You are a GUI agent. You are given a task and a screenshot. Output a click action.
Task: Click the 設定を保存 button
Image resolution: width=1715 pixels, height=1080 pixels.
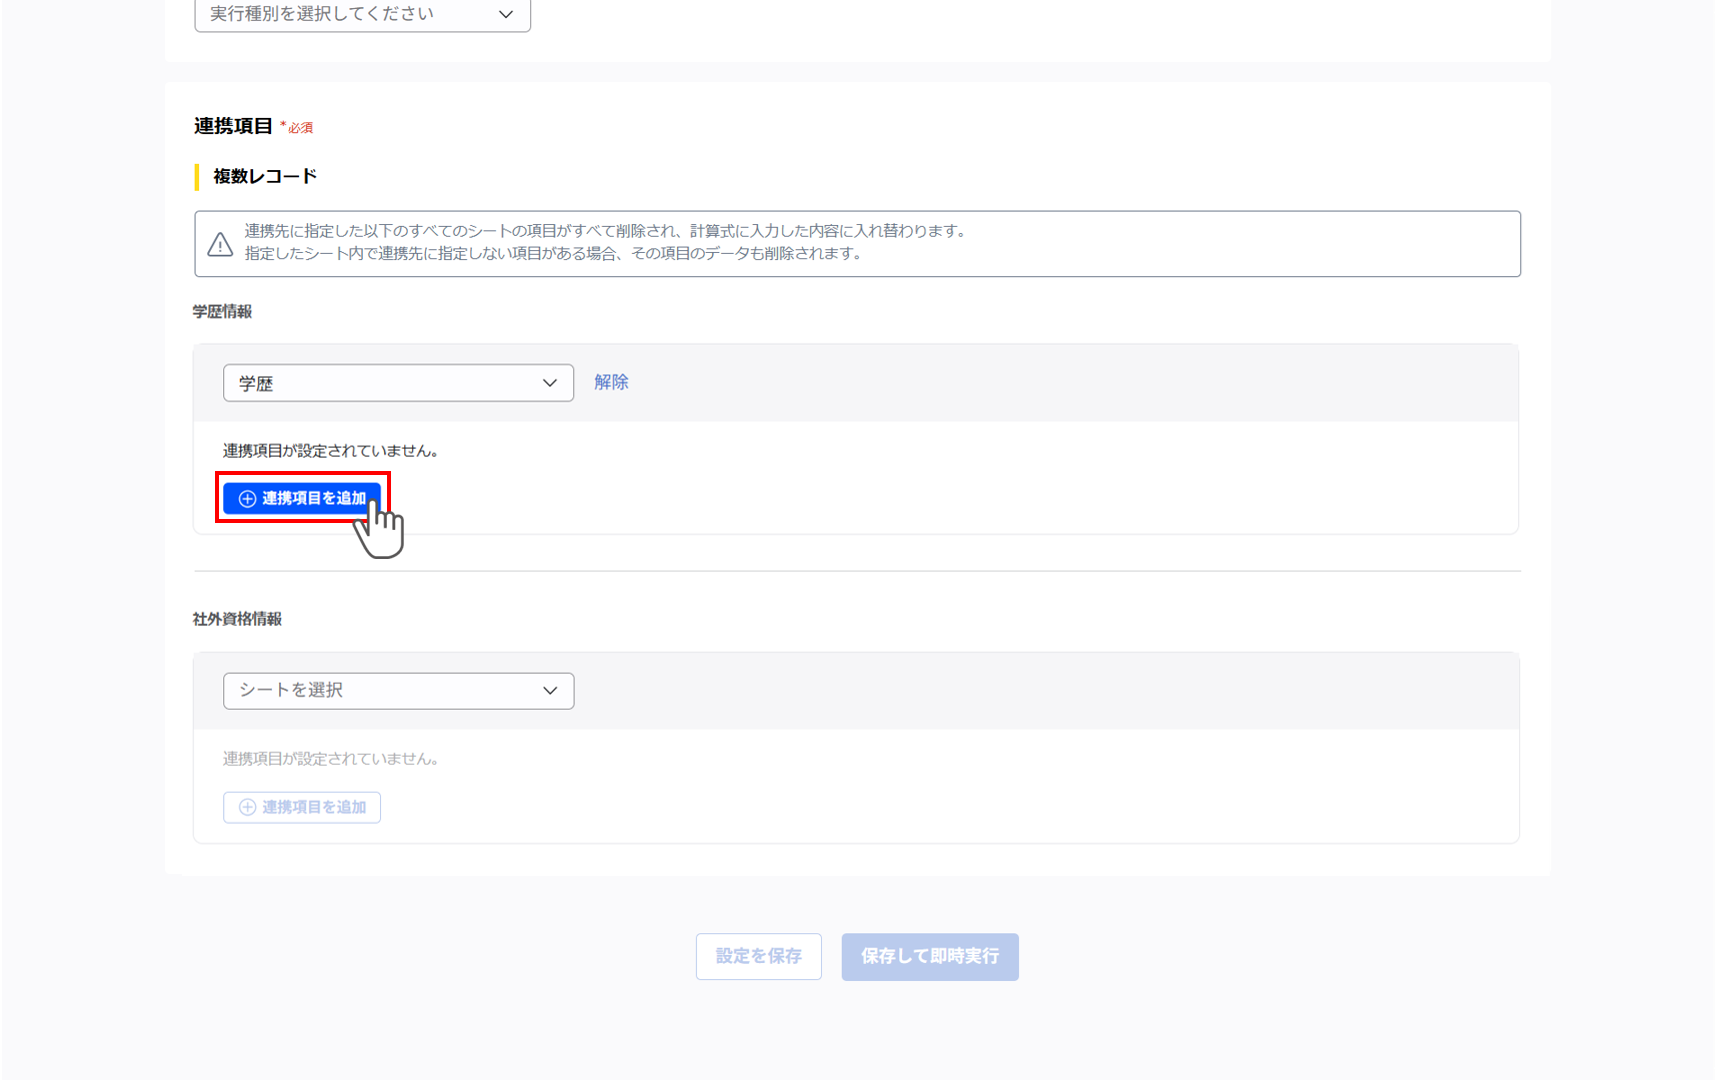(758, 956)
